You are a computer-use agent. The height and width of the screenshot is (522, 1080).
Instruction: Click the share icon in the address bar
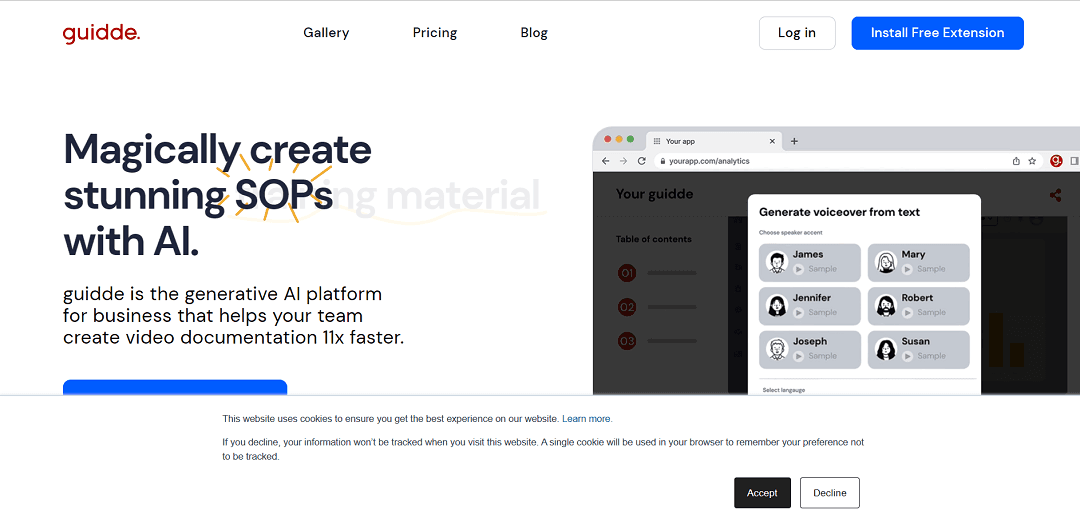1016,161
